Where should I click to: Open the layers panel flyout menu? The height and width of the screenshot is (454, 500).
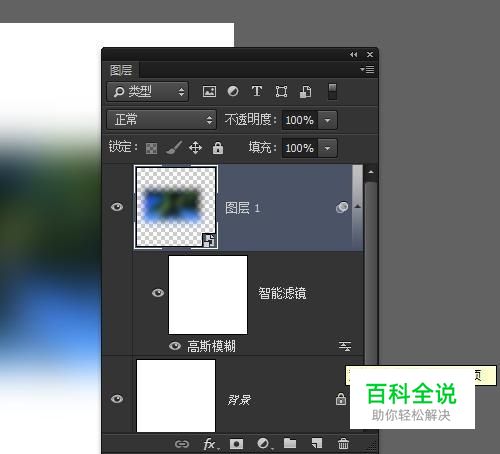coord(367,69)
